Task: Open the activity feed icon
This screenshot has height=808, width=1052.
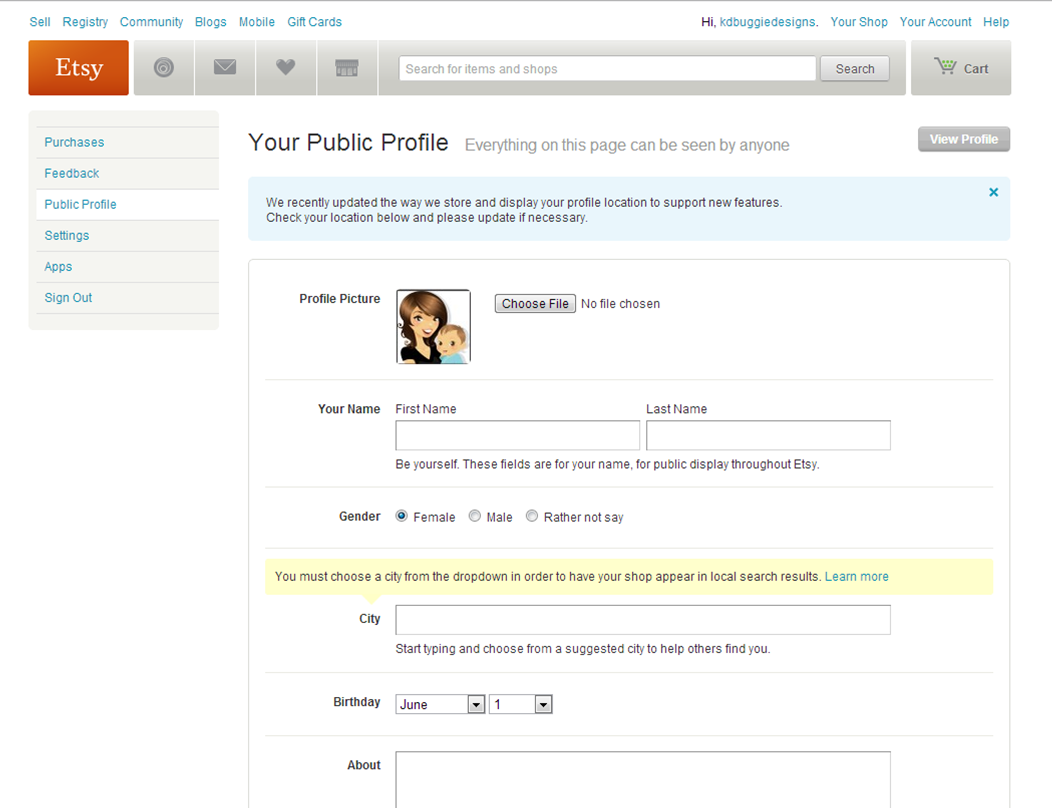Action: (x=163, y=67)
